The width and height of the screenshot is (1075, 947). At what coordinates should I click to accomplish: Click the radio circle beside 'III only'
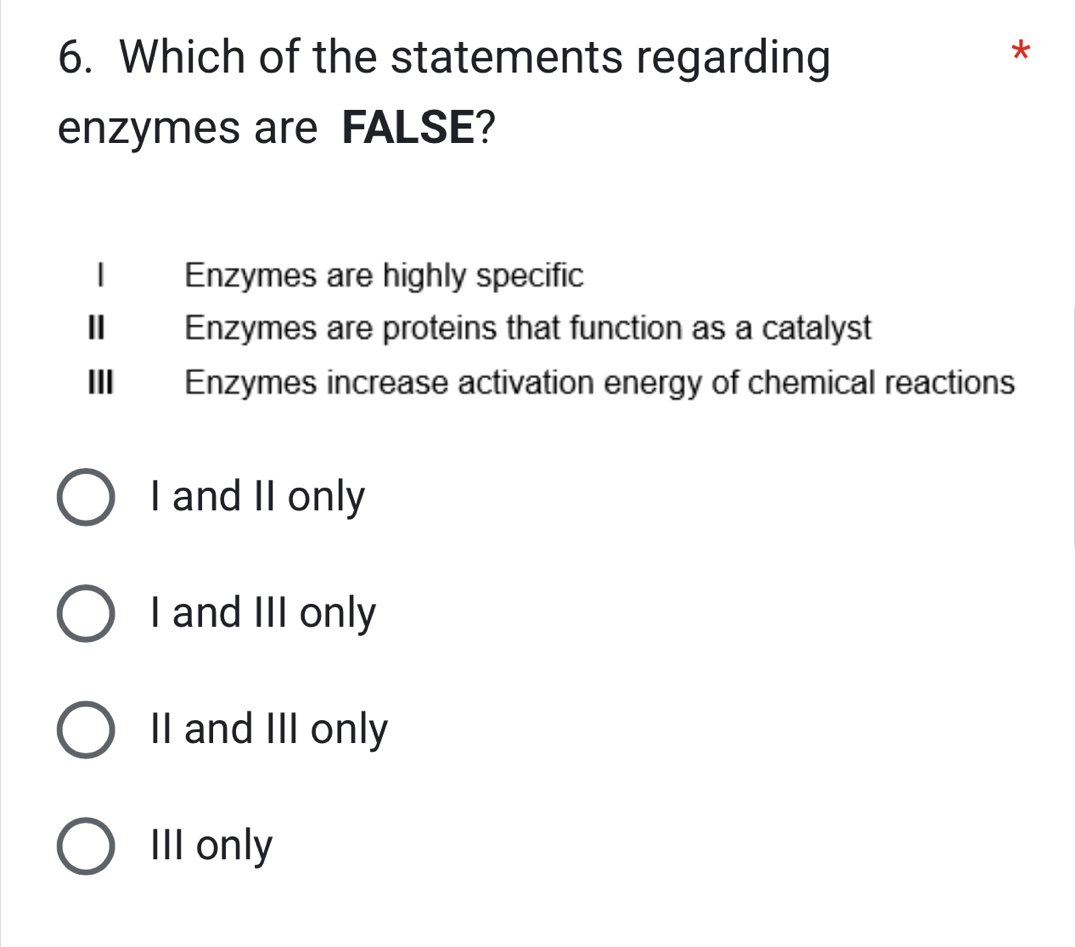click(x=85, y=845)
